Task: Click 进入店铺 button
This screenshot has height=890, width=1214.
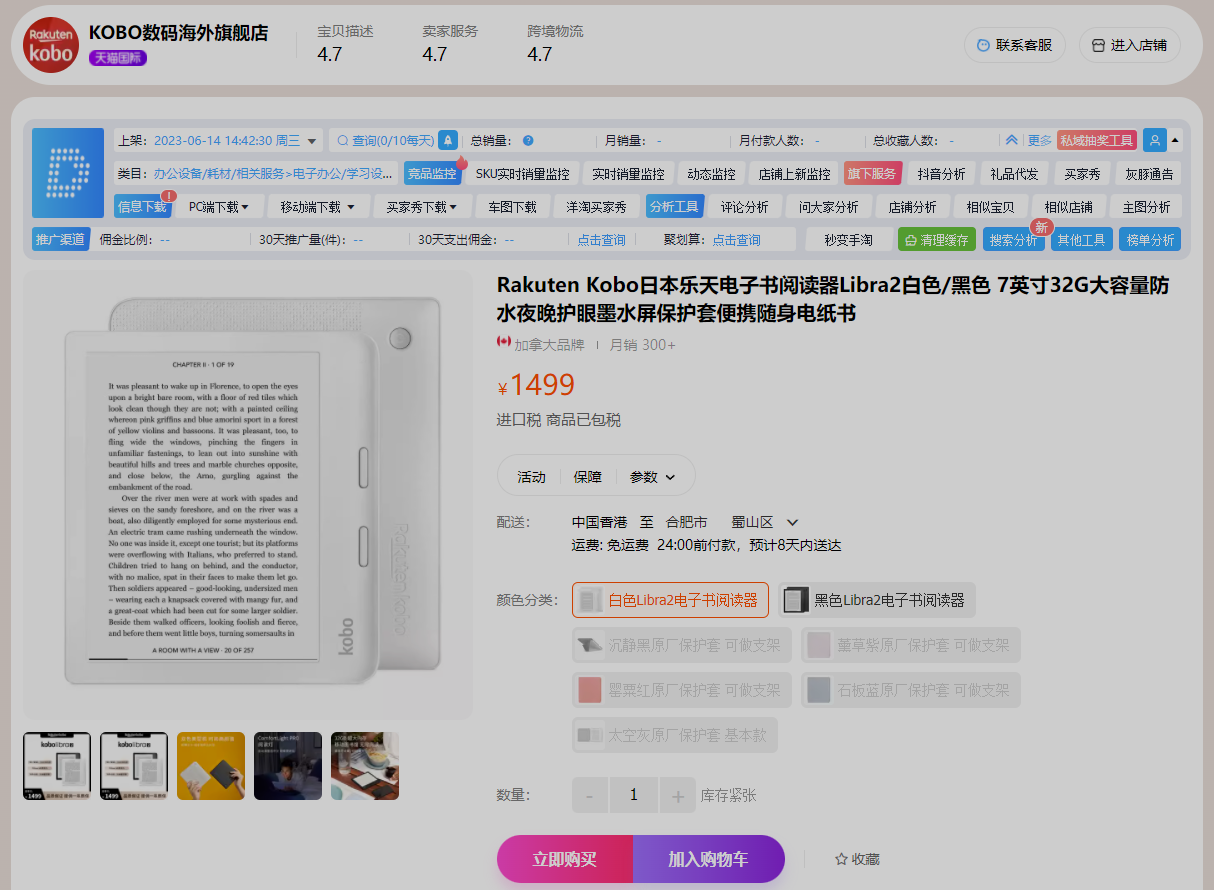Action: 1129,45
